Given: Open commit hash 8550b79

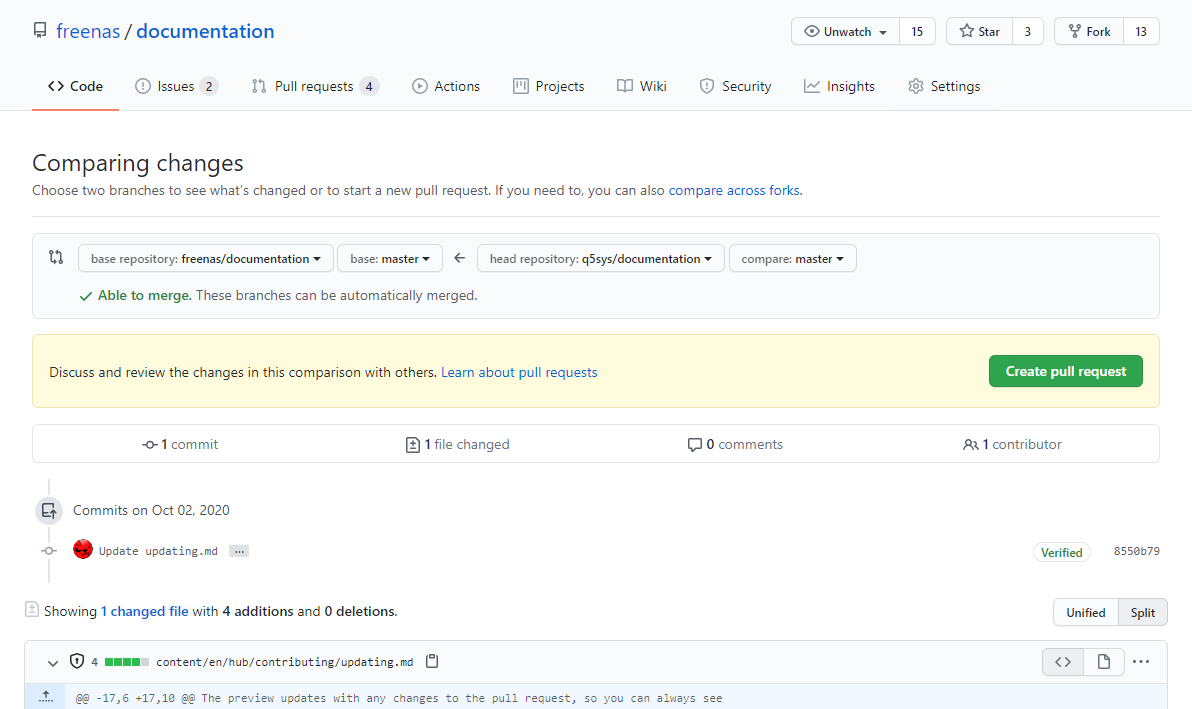Looking at the screenshot, I should point(1136,551).
